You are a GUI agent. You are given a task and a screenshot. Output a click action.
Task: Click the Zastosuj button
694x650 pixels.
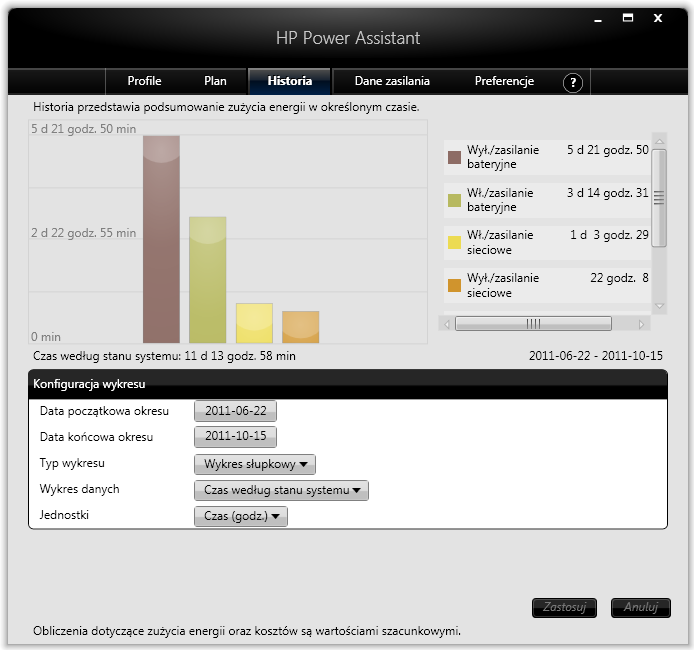[x=564, y=608]
